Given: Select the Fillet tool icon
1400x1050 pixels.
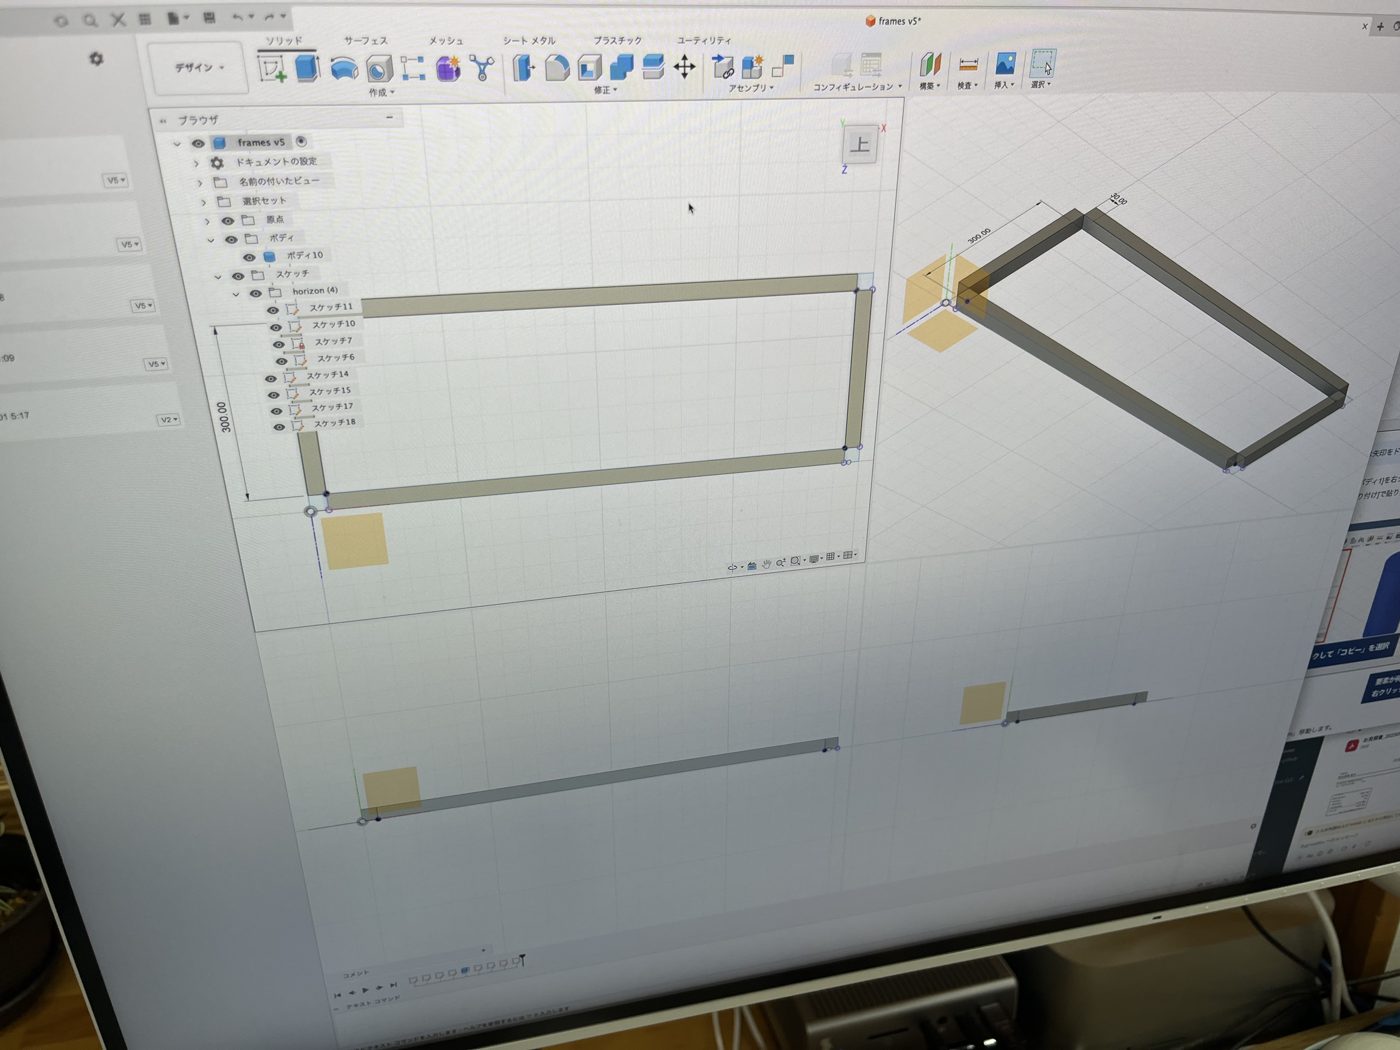Looking at the screenshot, I should pos(557,67).
